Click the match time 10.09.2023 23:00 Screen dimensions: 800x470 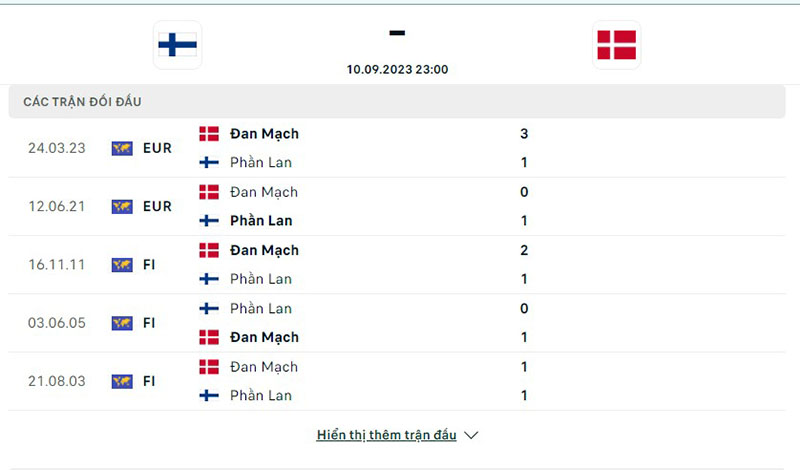pyautogui.click(x=397, y=70)
